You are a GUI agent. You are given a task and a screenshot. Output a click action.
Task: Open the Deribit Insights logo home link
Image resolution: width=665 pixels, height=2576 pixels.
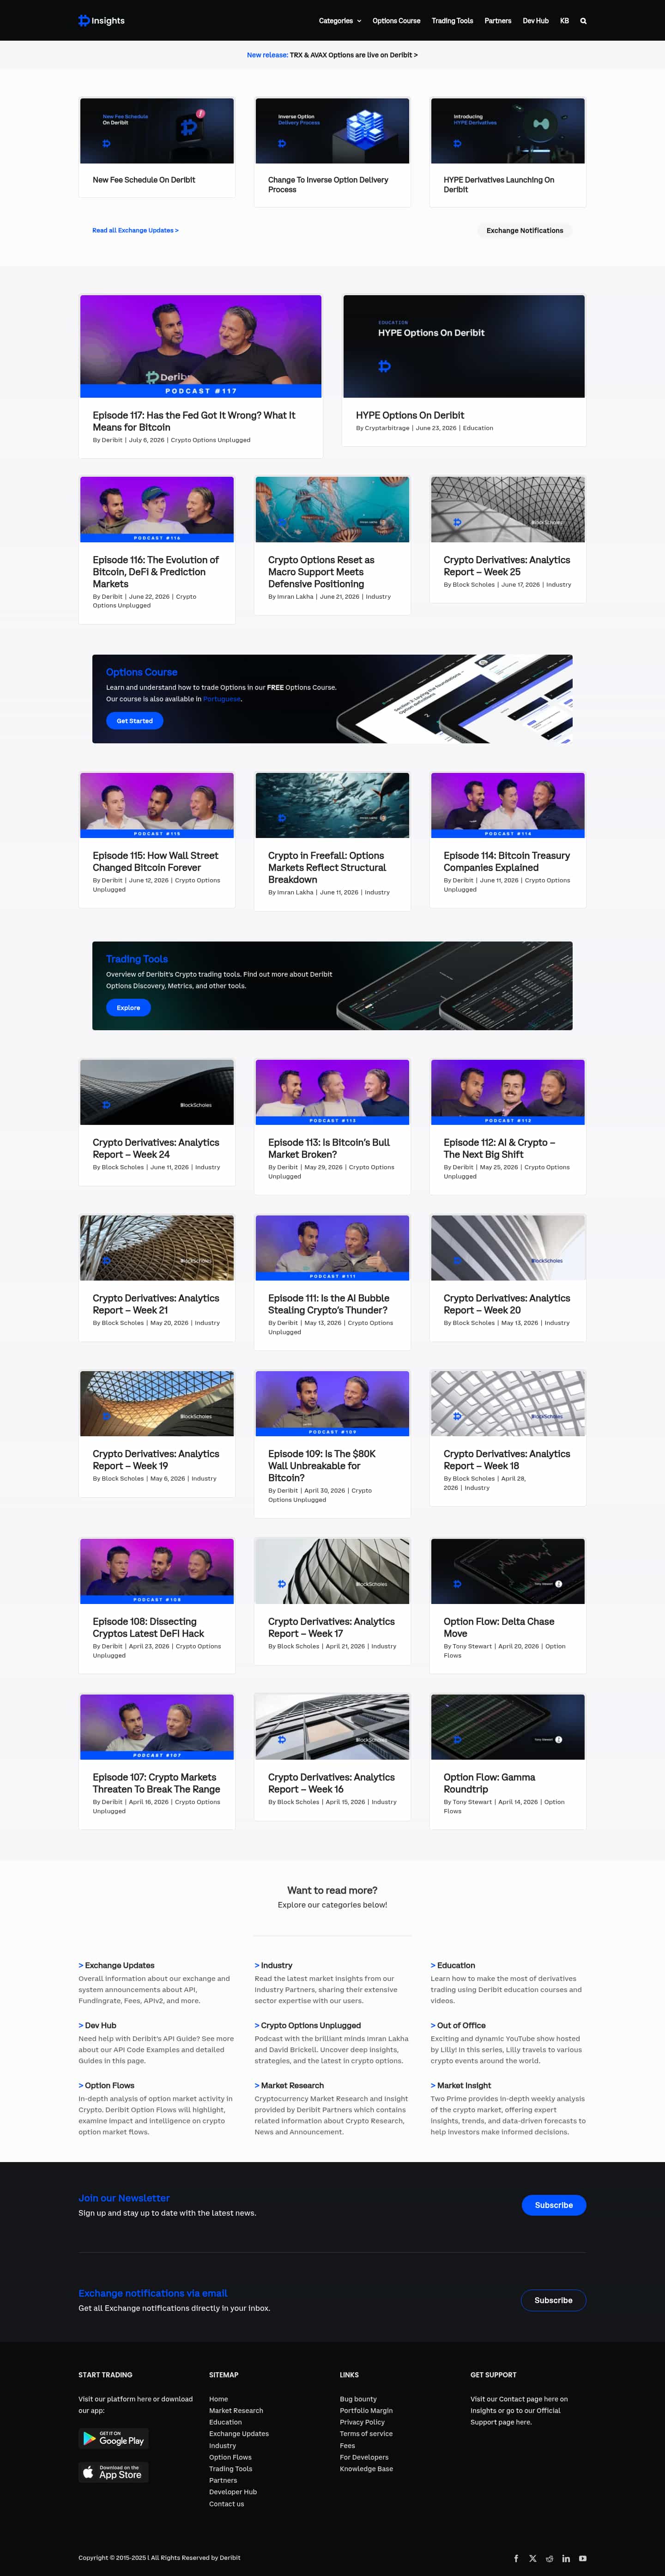(x=101, y=20)
